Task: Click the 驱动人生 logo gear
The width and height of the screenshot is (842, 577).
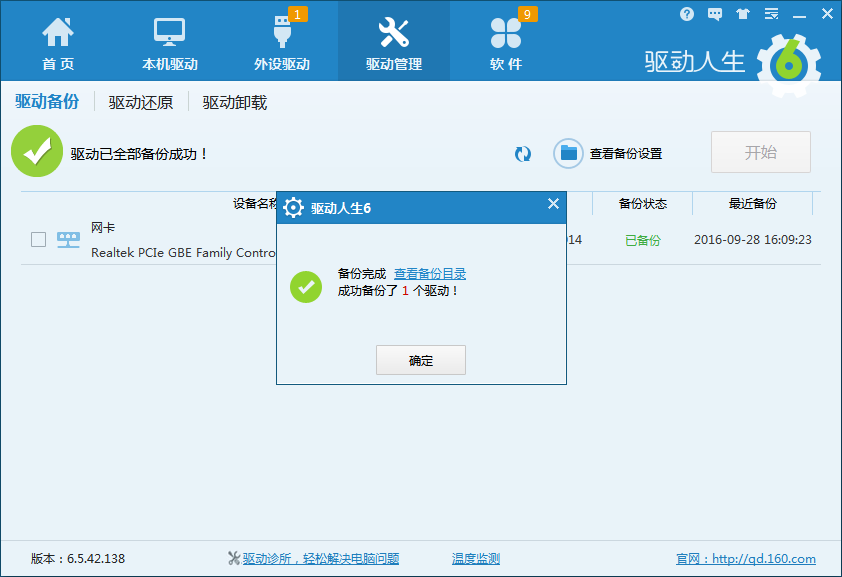Action: (788, 65)
